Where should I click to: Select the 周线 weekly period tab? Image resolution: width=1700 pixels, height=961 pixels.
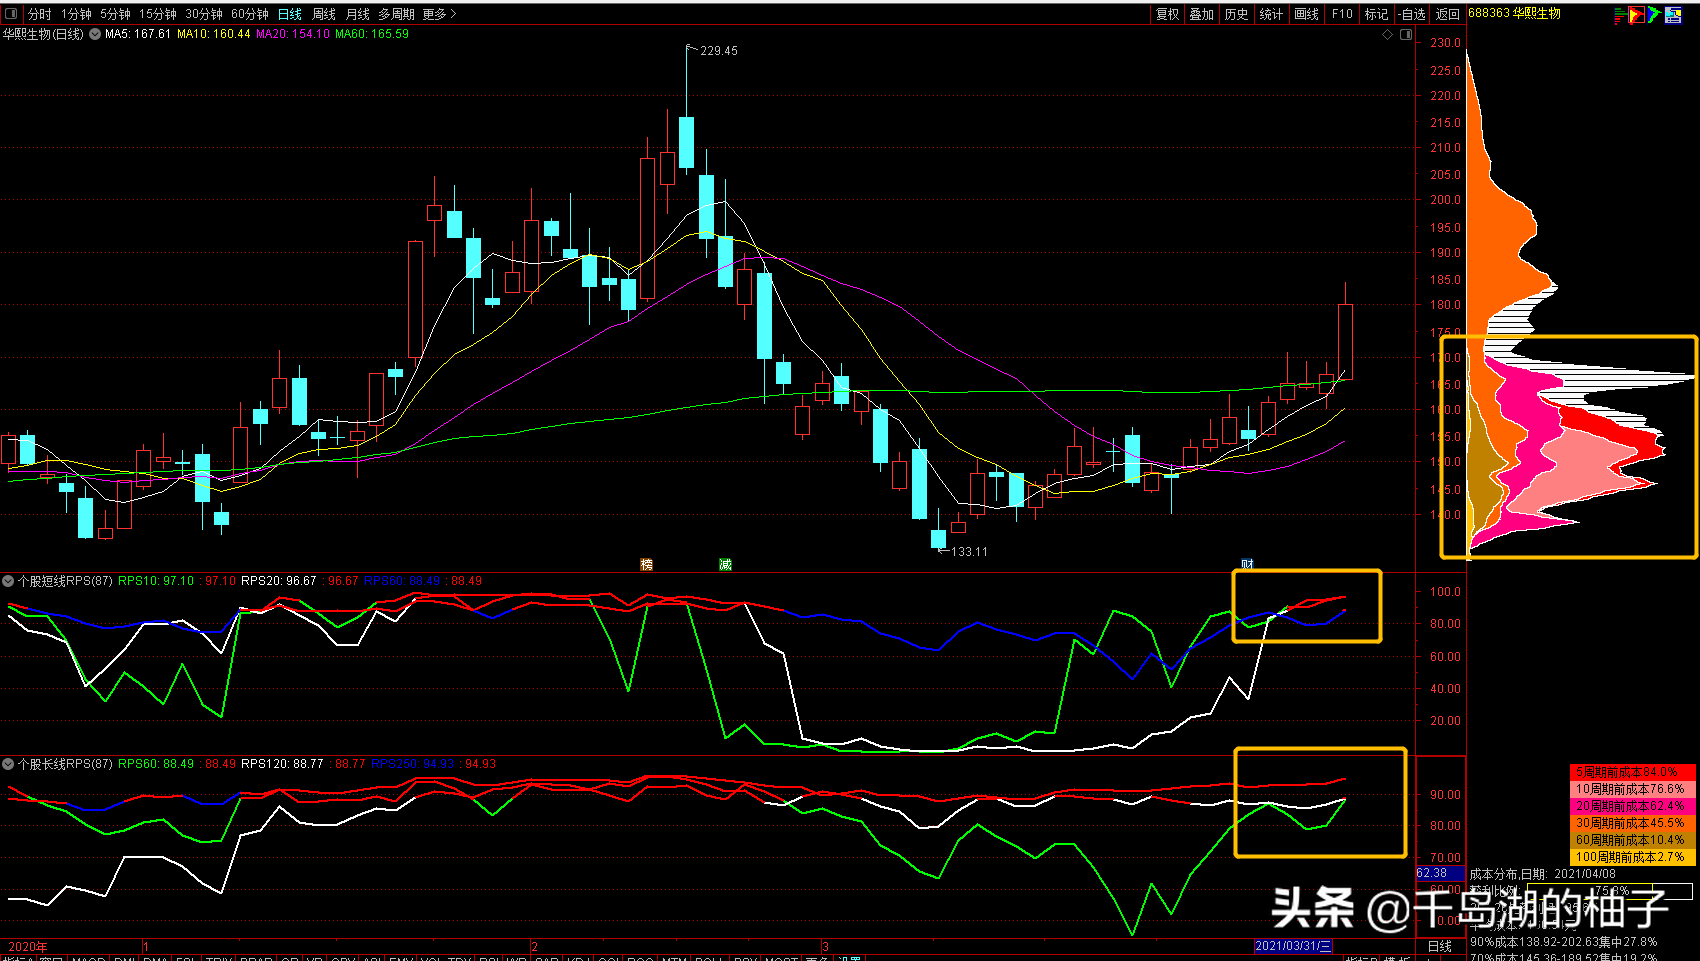pos(324,14)
